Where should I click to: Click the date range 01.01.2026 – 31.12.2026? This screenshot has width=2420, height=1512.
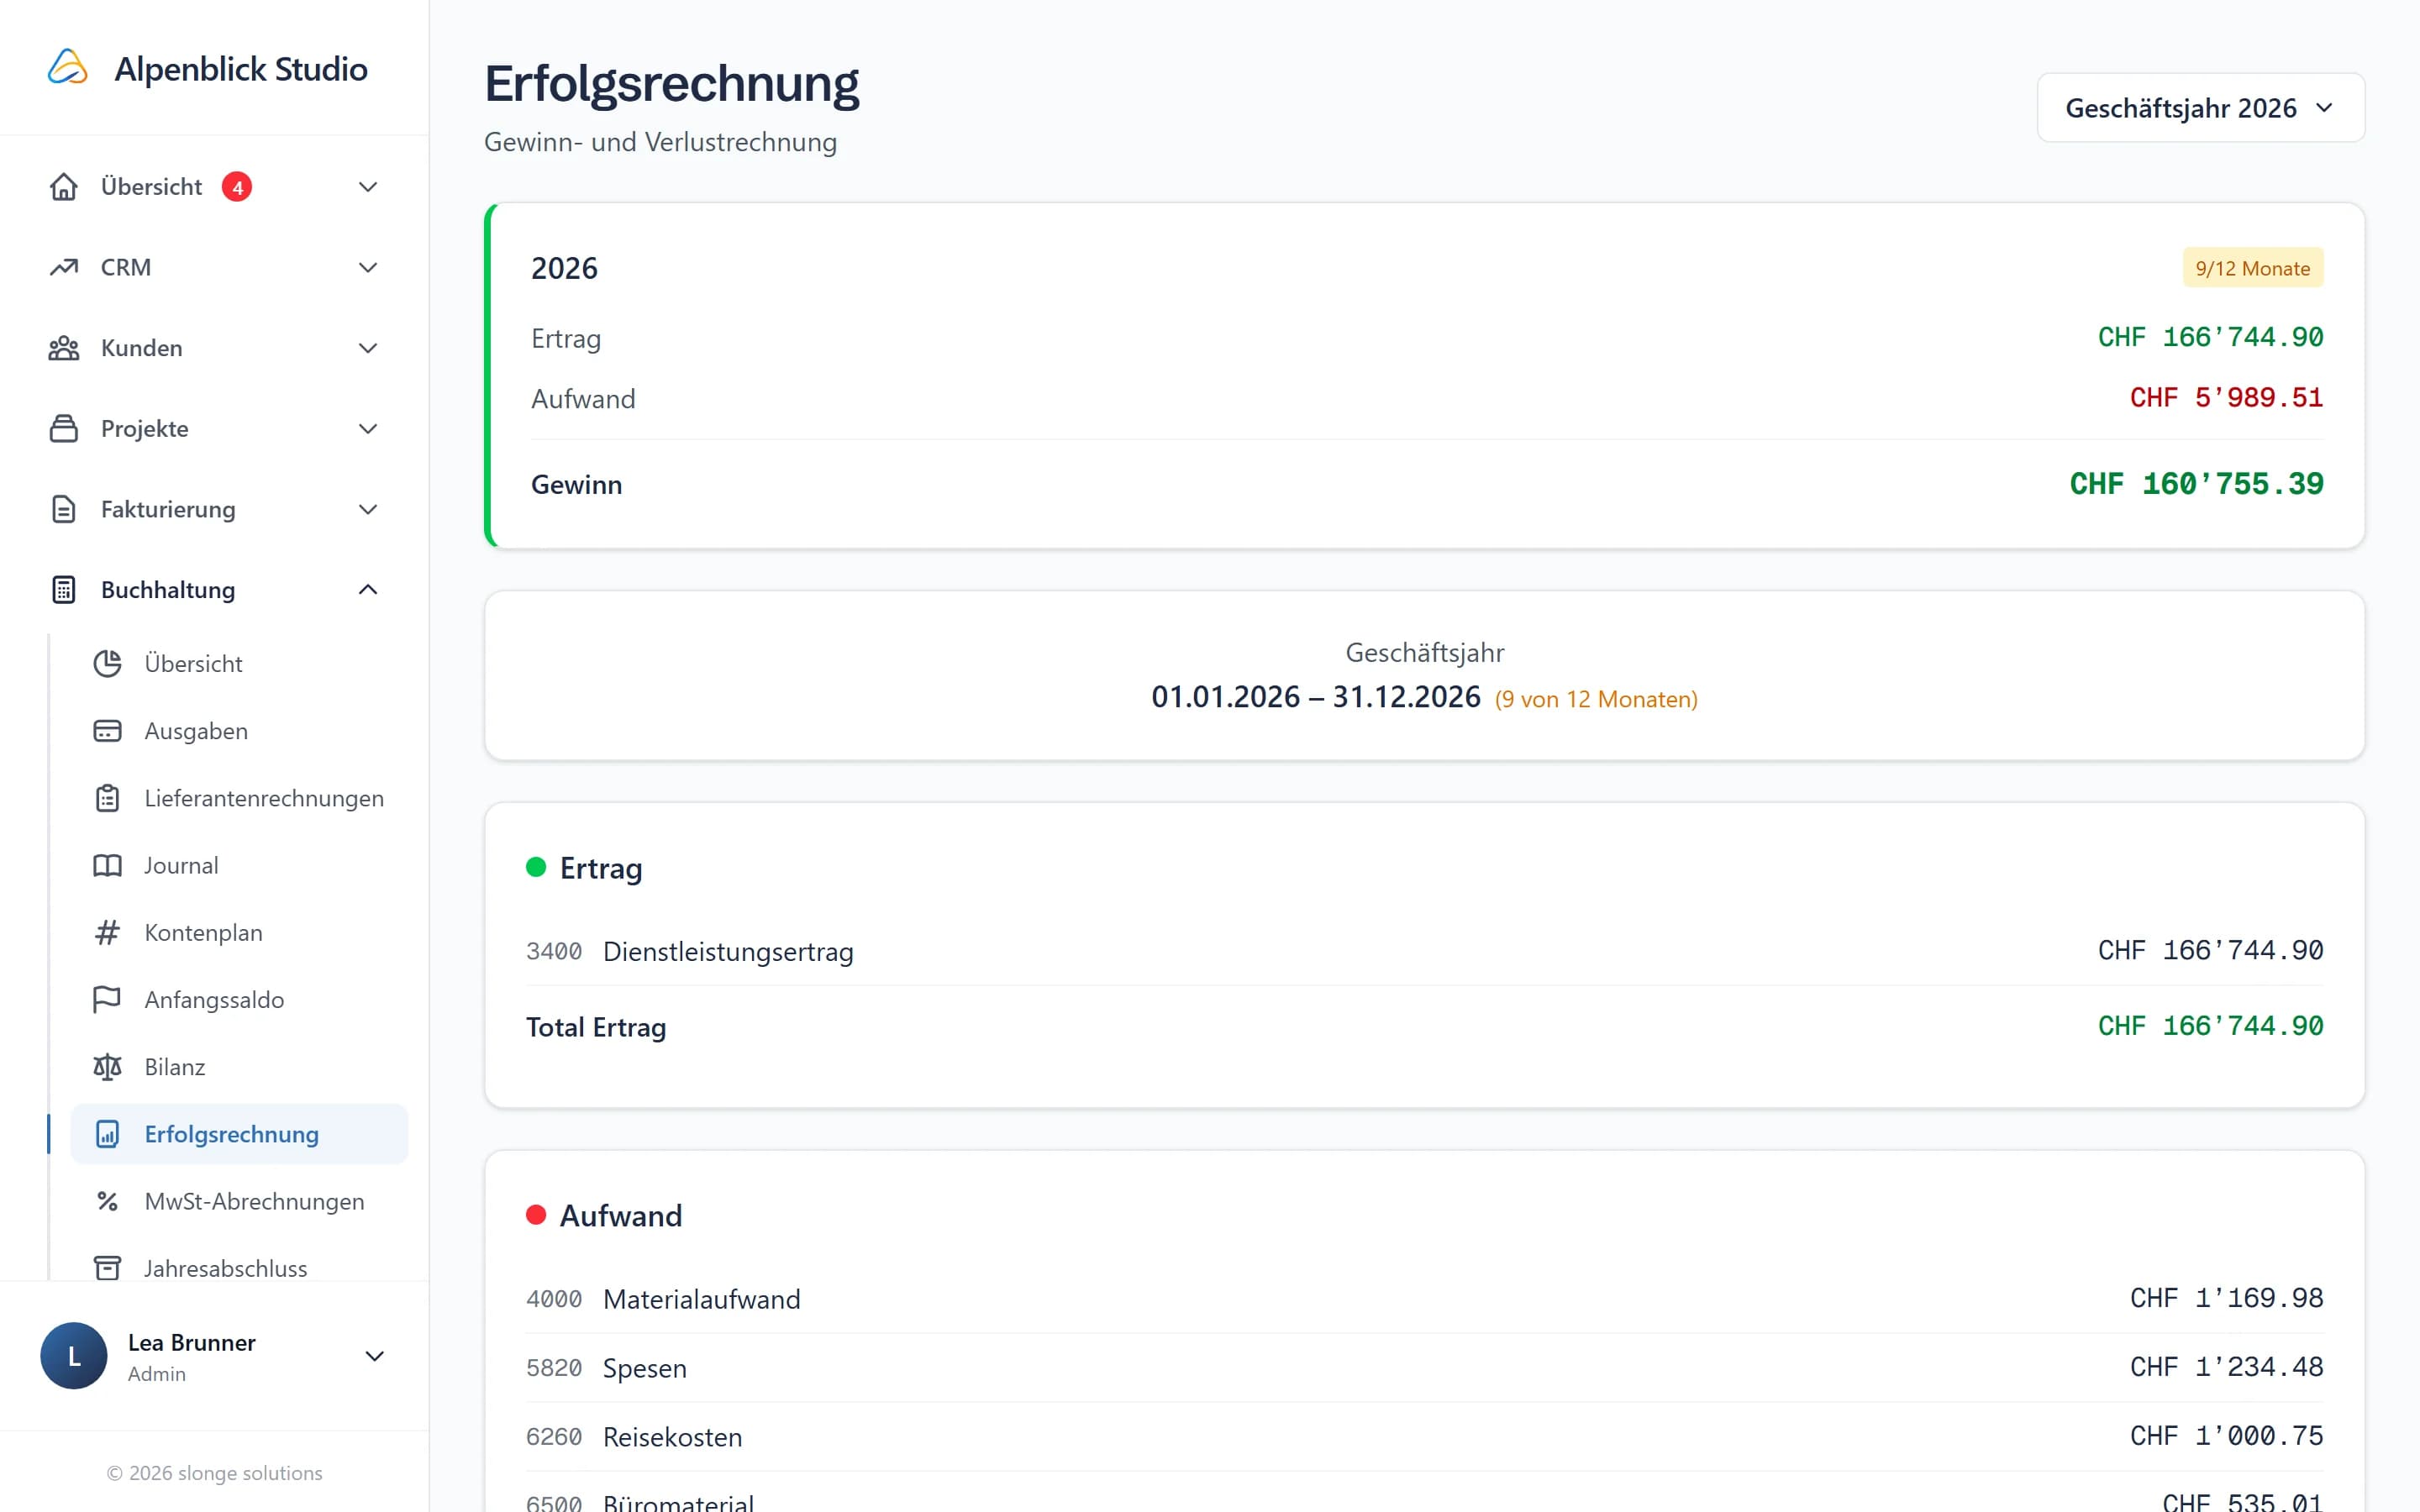pos(1315,697)
